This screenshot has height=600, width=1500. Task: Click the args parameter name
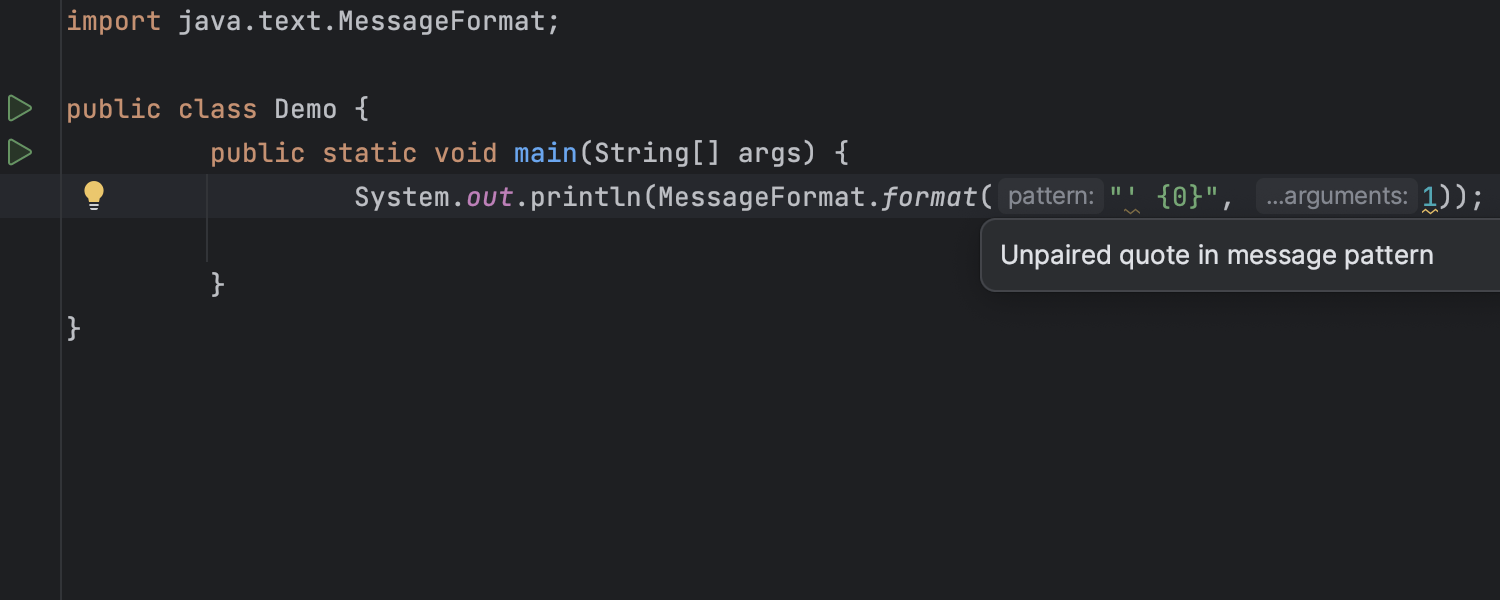(769, 153)
